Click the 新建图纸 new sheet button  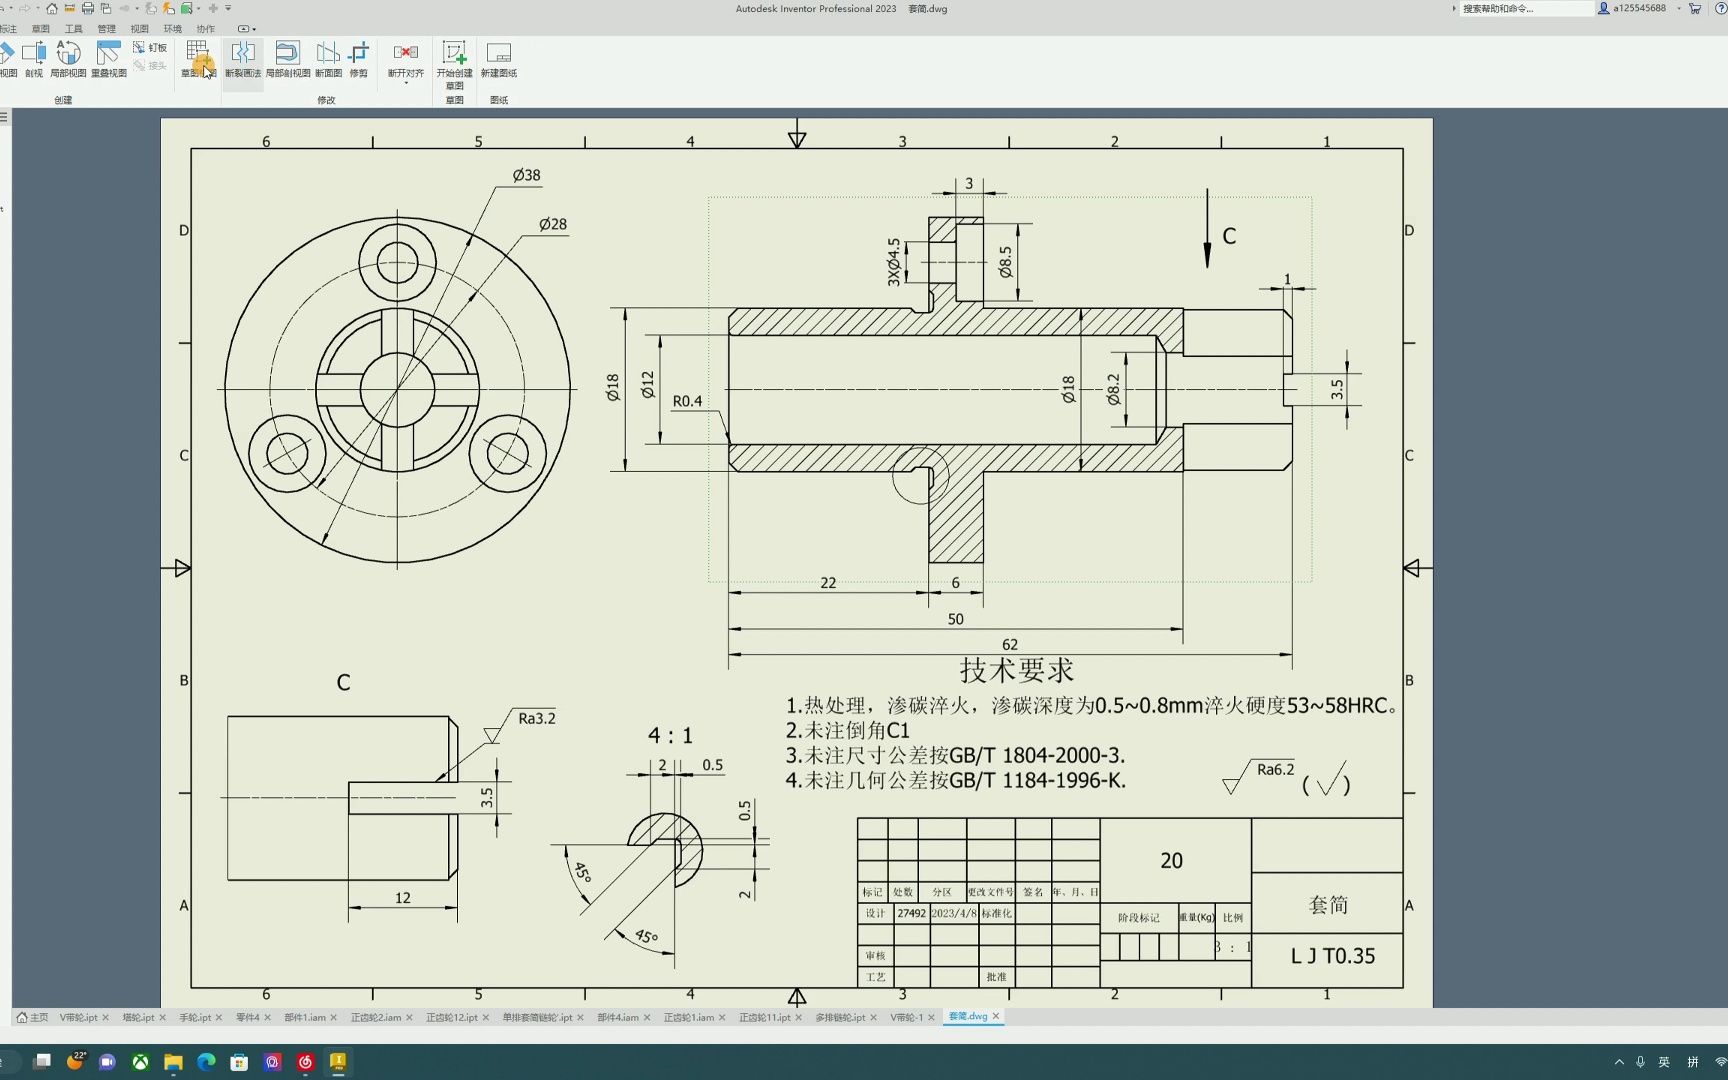[x=499, y=59]
